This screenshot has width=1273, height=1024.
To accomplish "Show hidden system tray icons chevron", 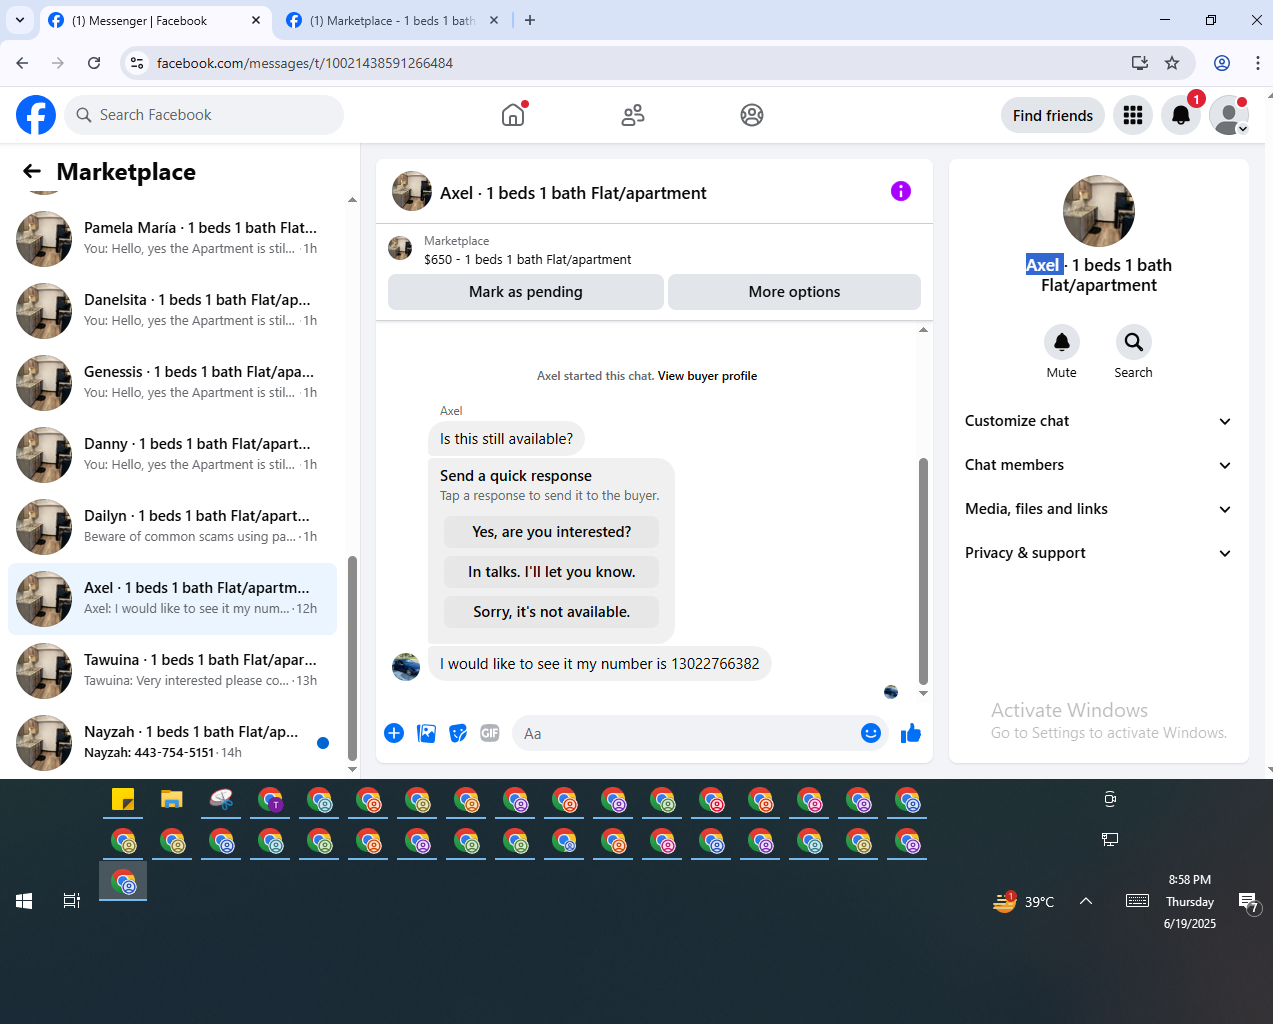I will pyautogui.click(x=1086, y=901).
